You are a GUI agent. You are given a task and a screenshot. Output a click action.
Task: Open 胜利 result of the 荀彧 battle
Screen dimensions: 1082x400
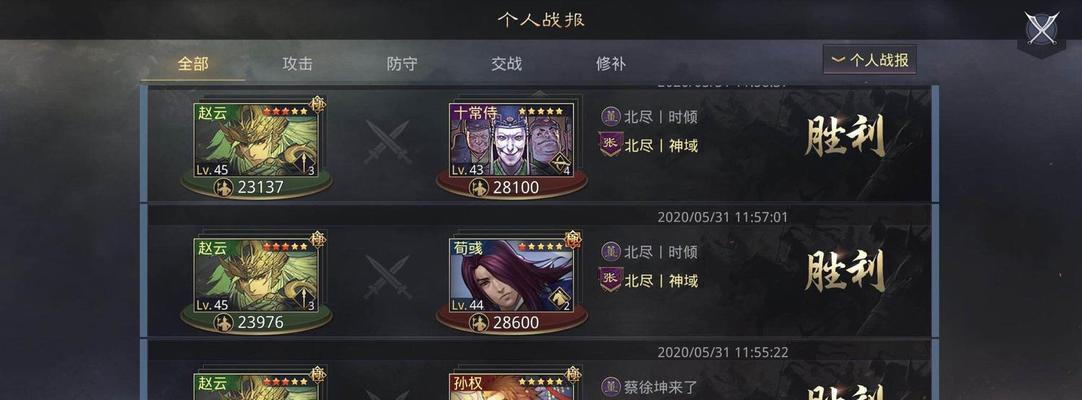(845, 270)
